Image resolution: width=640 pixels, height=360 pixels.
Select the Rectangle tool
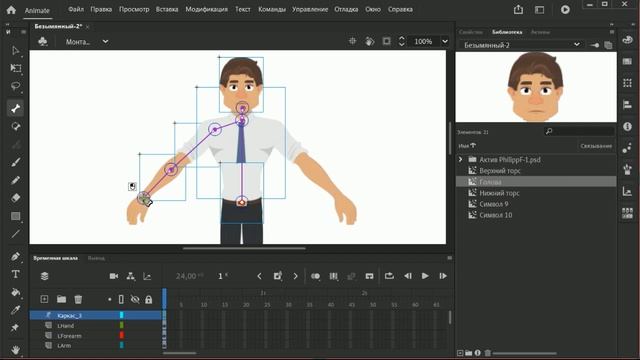[x=16, y=216]
